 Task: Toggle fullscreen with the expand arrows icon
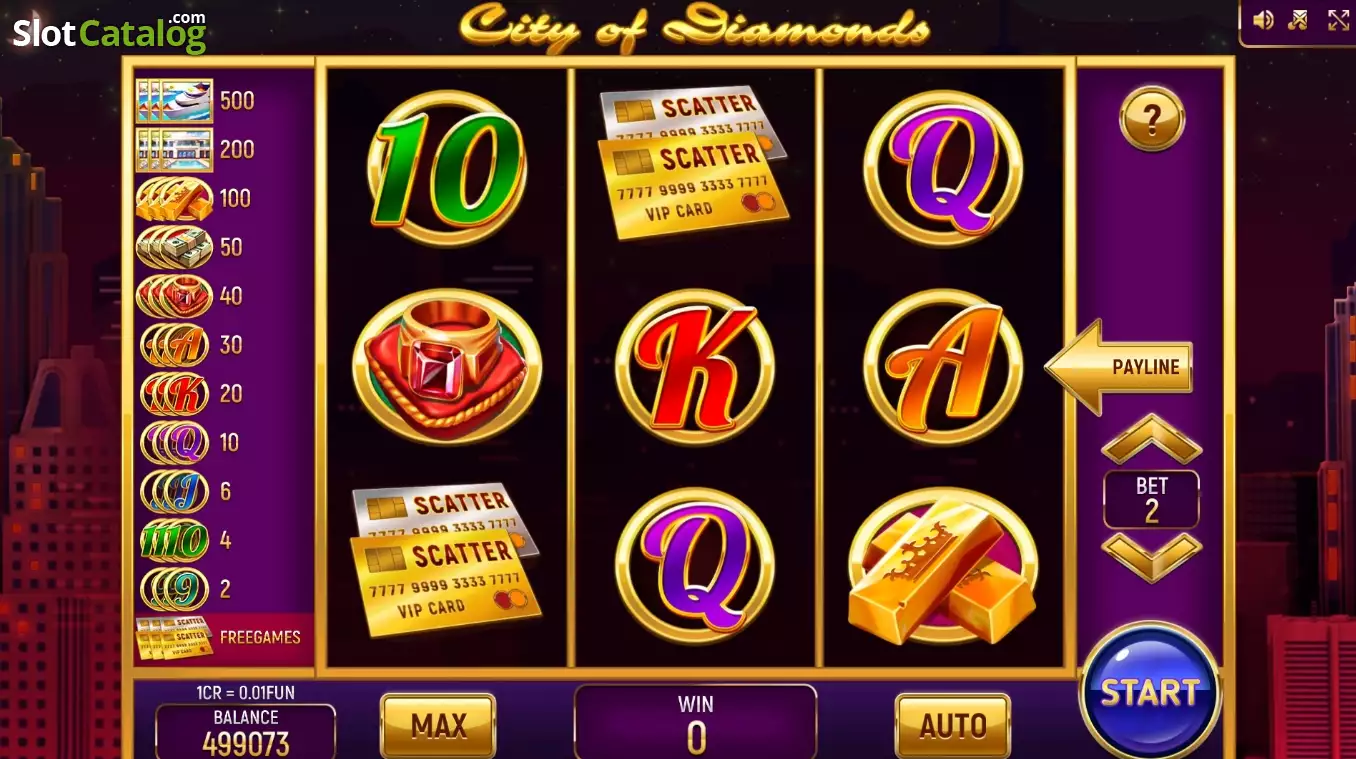click(1338, 20)
